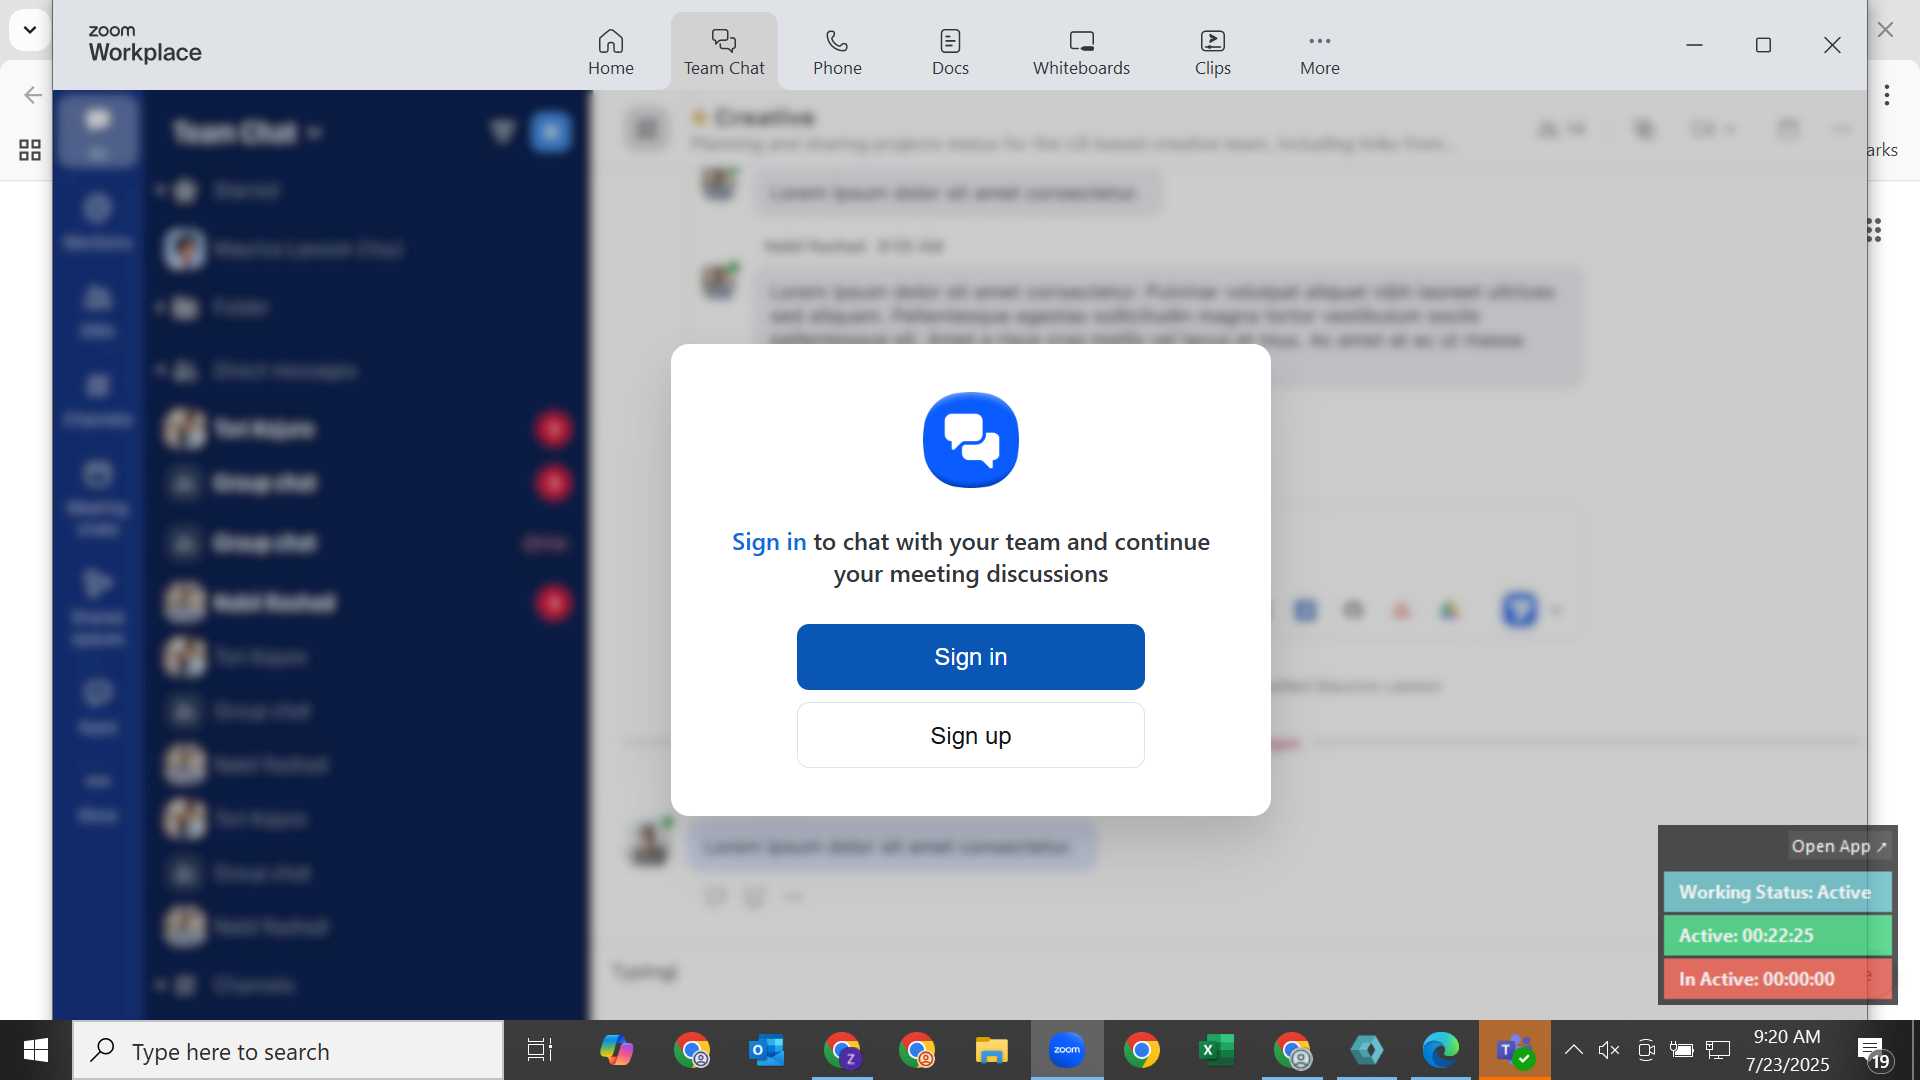Open Microsoft Edge from the taskbar

pyautogui.click(x=1441, y=1050)
